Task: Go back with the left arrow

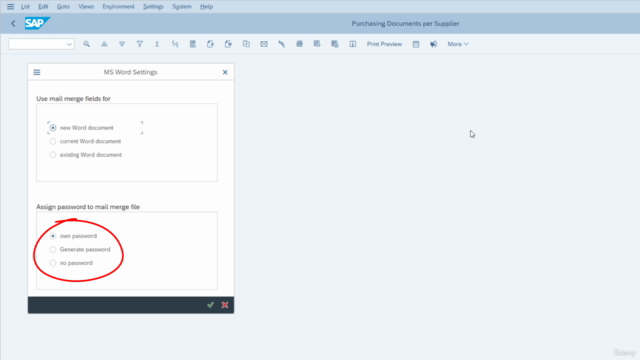Action: point(13,24)
